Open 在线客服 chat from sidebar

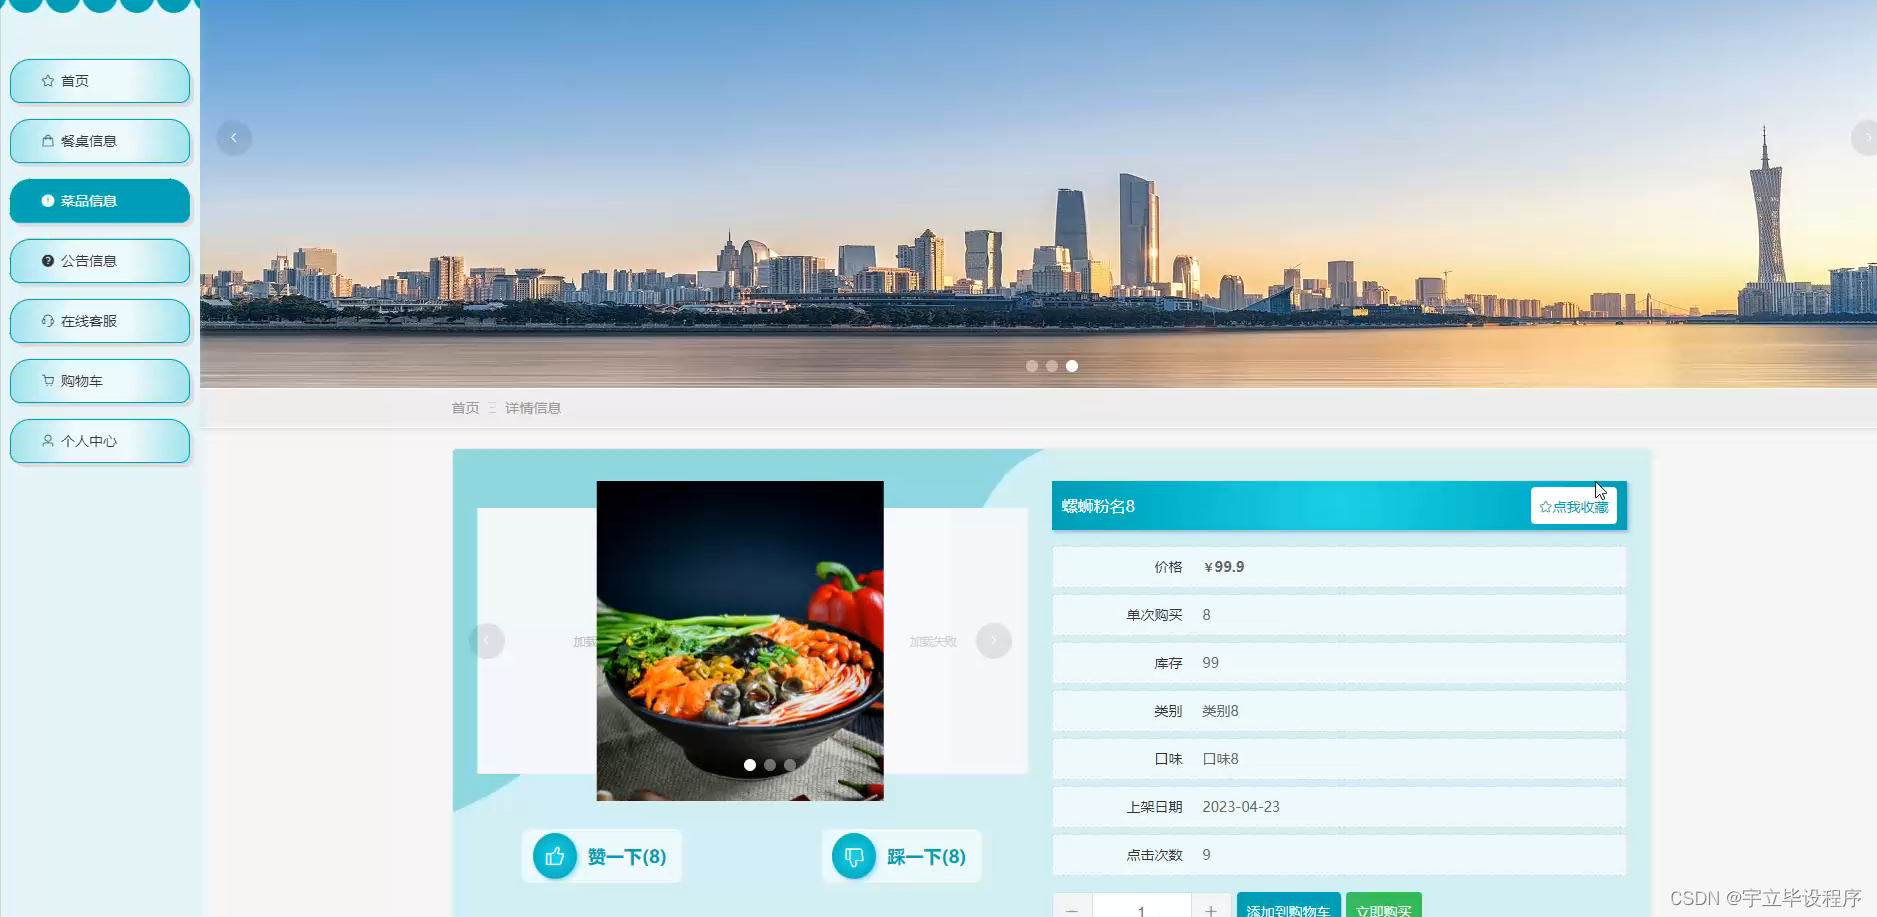[100, 321]
